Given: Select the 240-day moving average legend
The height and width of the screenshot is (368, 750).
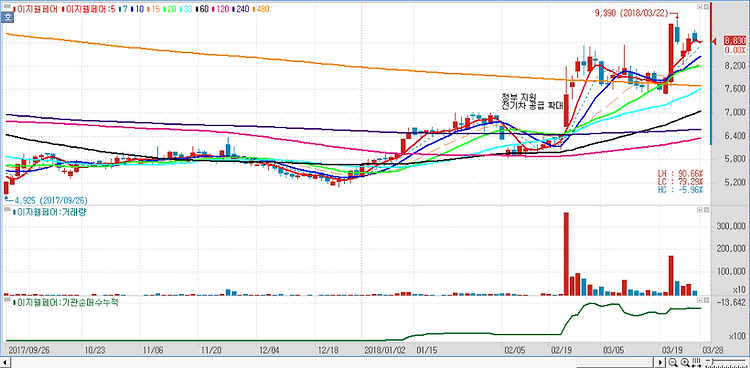Looking at the screenshot, I should pos(240,9).
